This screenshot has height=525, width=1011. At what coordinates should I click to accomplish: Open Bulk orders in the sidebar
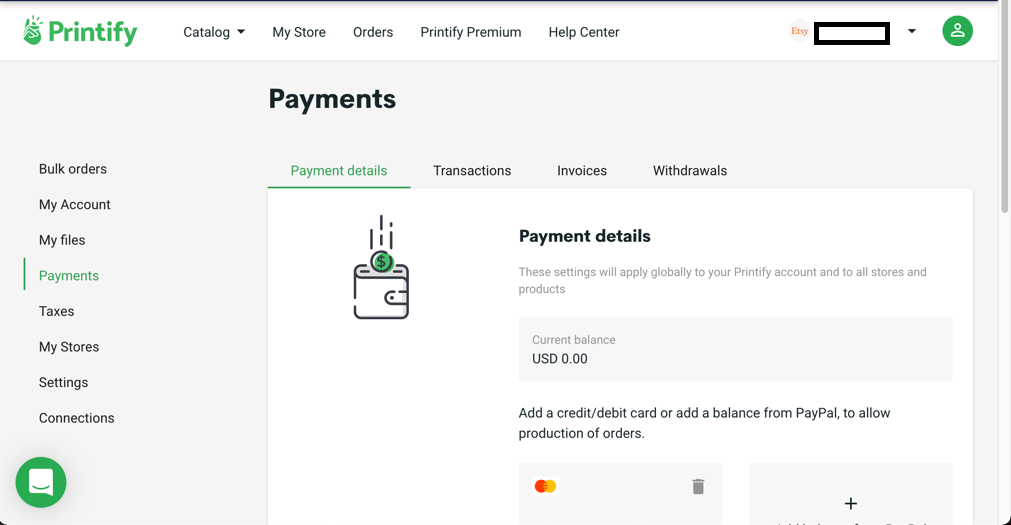tap(73, 169)
